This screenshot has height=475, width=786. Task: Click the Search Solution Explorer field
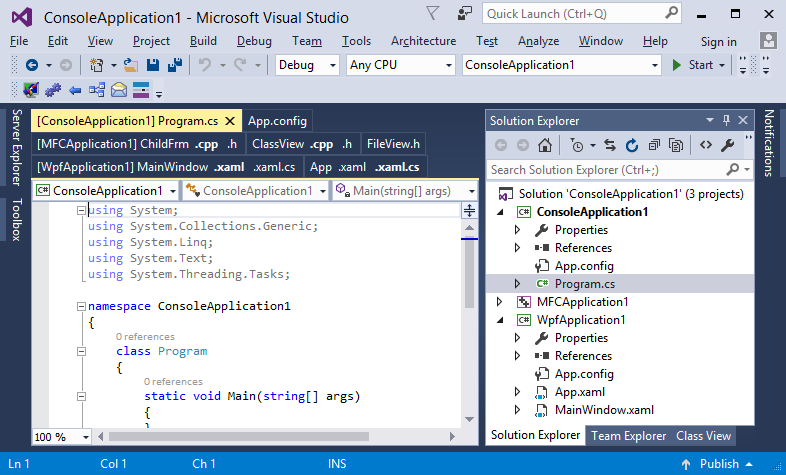point(610,170)
